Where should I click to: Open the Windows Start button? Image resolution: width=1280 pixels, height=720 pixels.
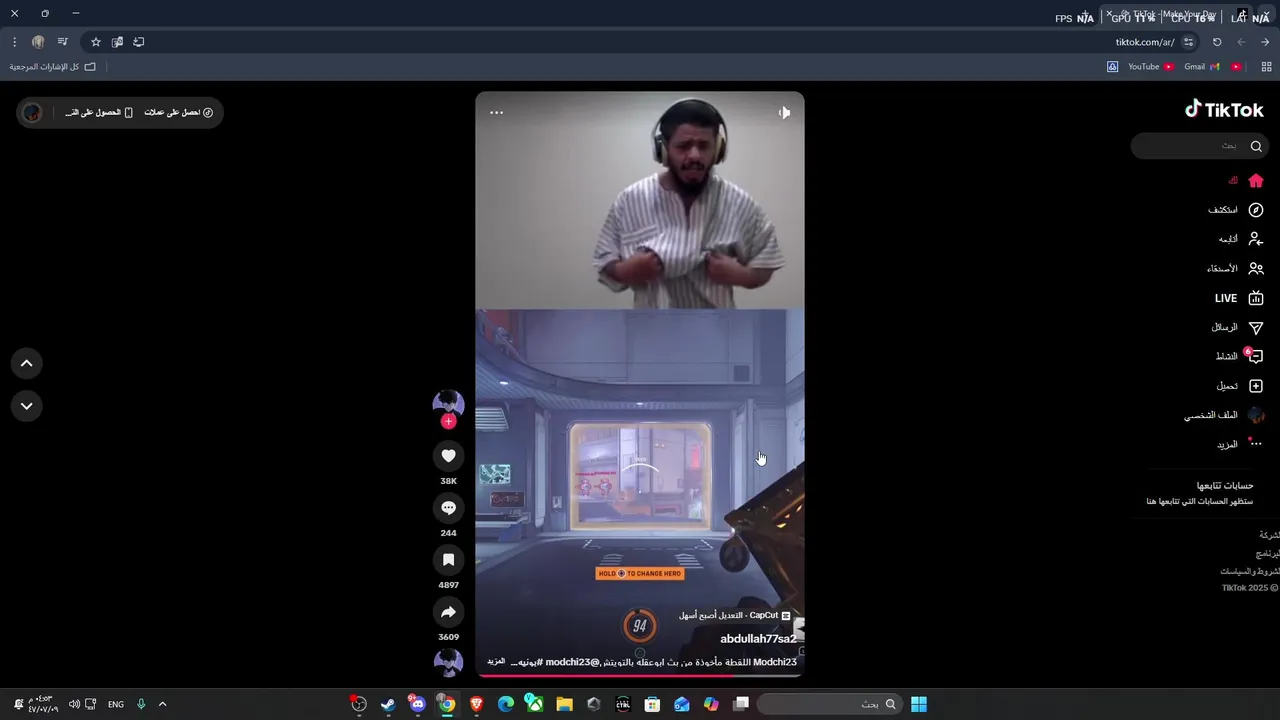coord(919,704)
